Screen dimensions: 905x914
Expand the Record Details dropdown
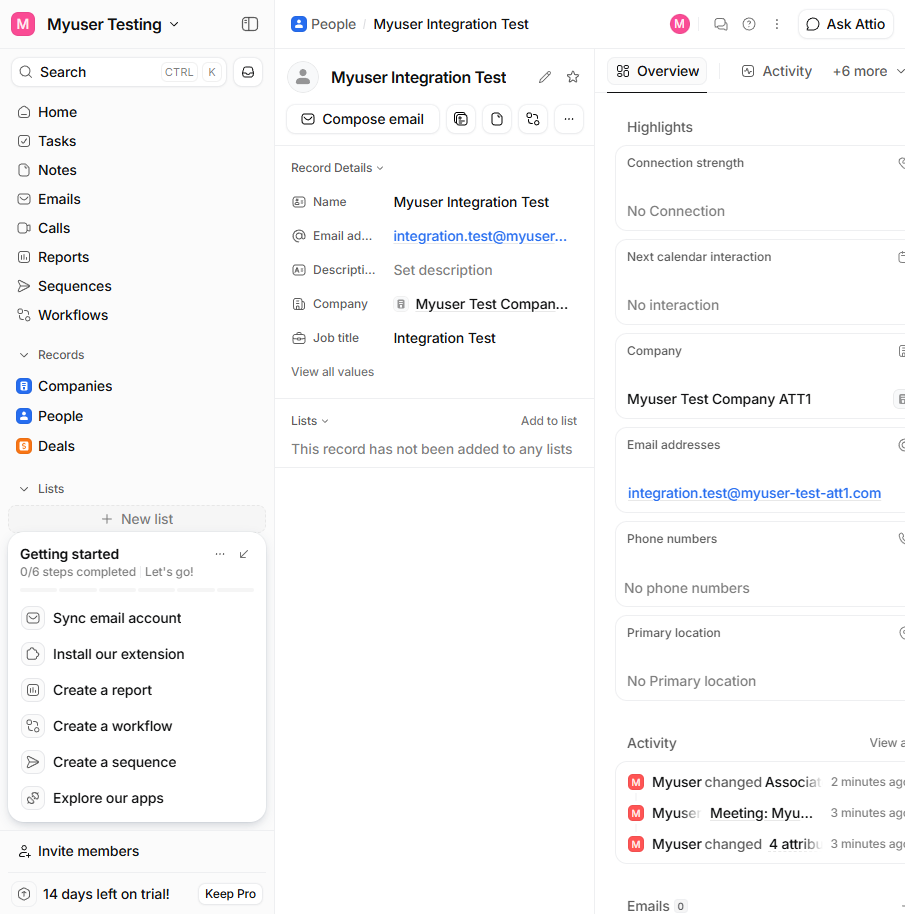337,168
